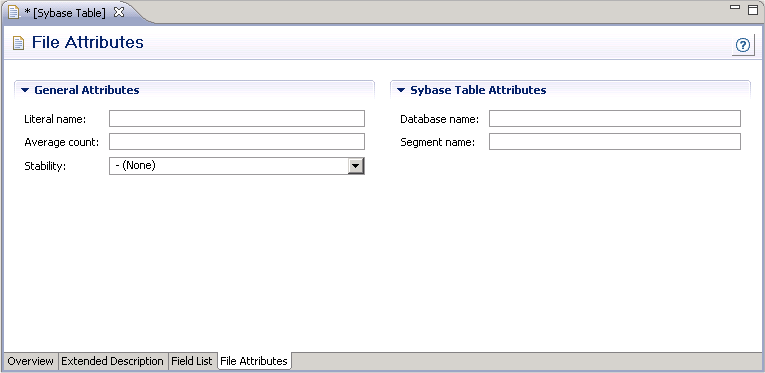Viewport: 765px width, 373px height.
Task: Select the File Attributes bottom tab
Action: tap(254, 361)
